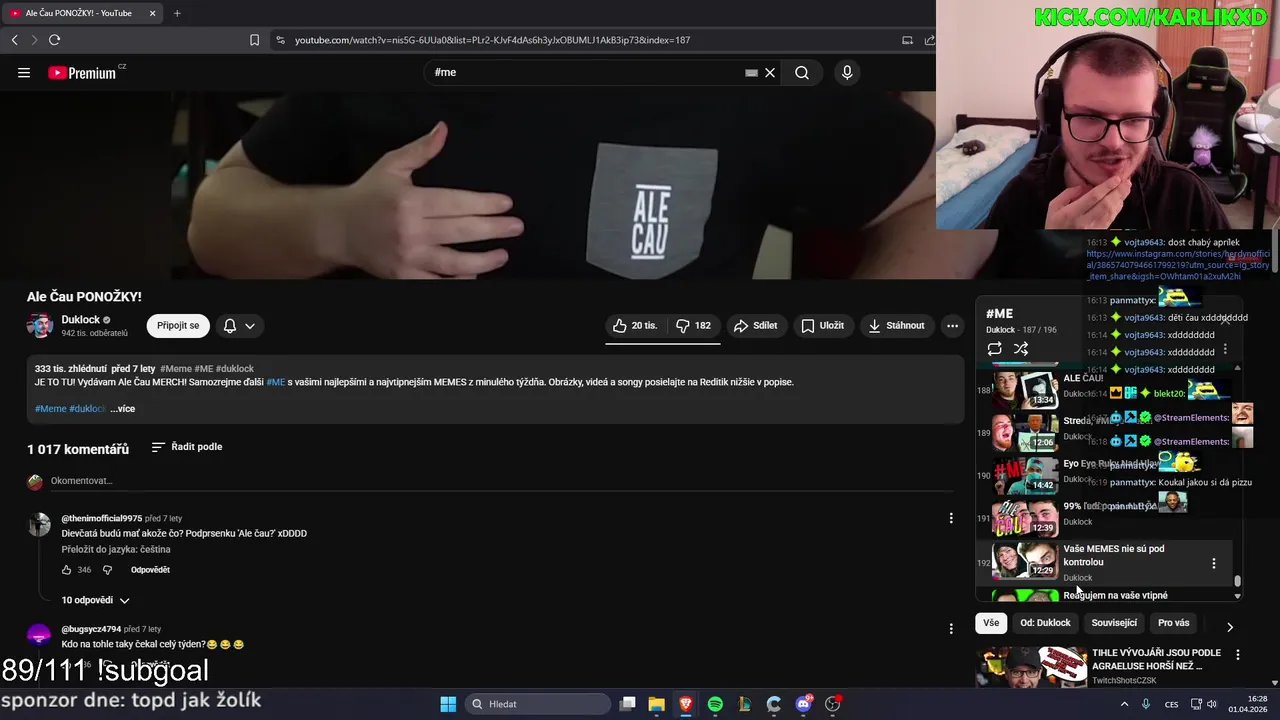Focus the Okomentovat comment input

click(x=500, y=481)
